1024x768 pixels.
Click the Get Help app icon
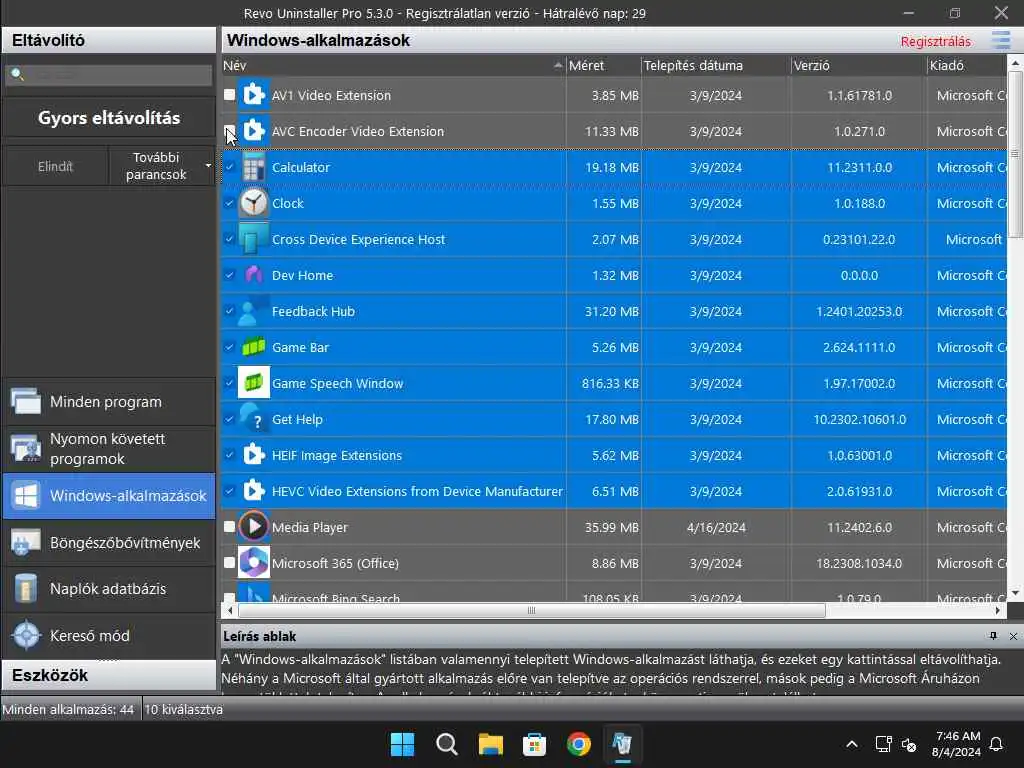253,419
